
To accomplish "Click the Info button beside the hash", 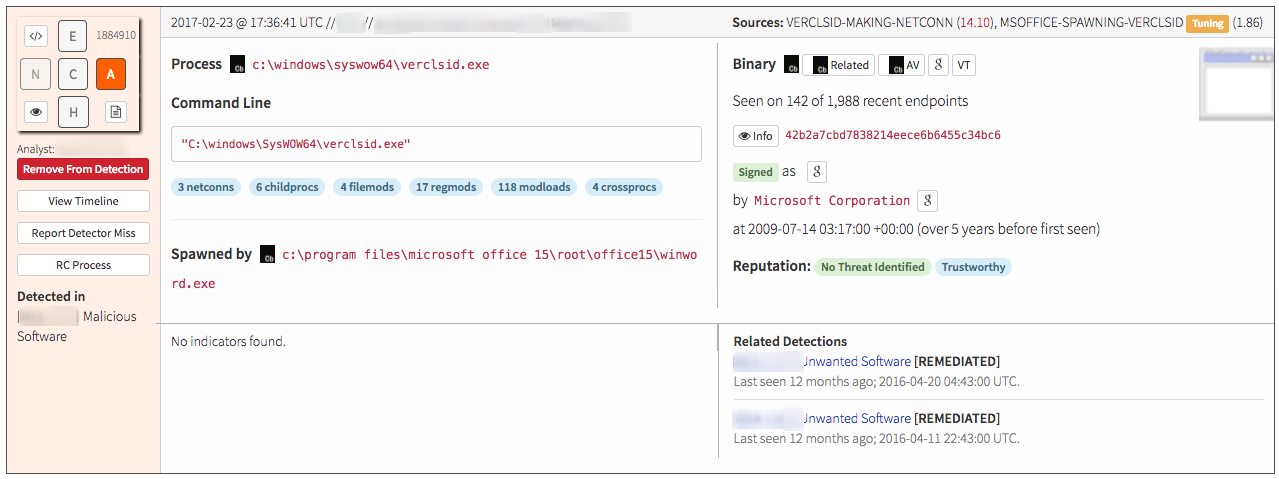I will coord(755,136).
